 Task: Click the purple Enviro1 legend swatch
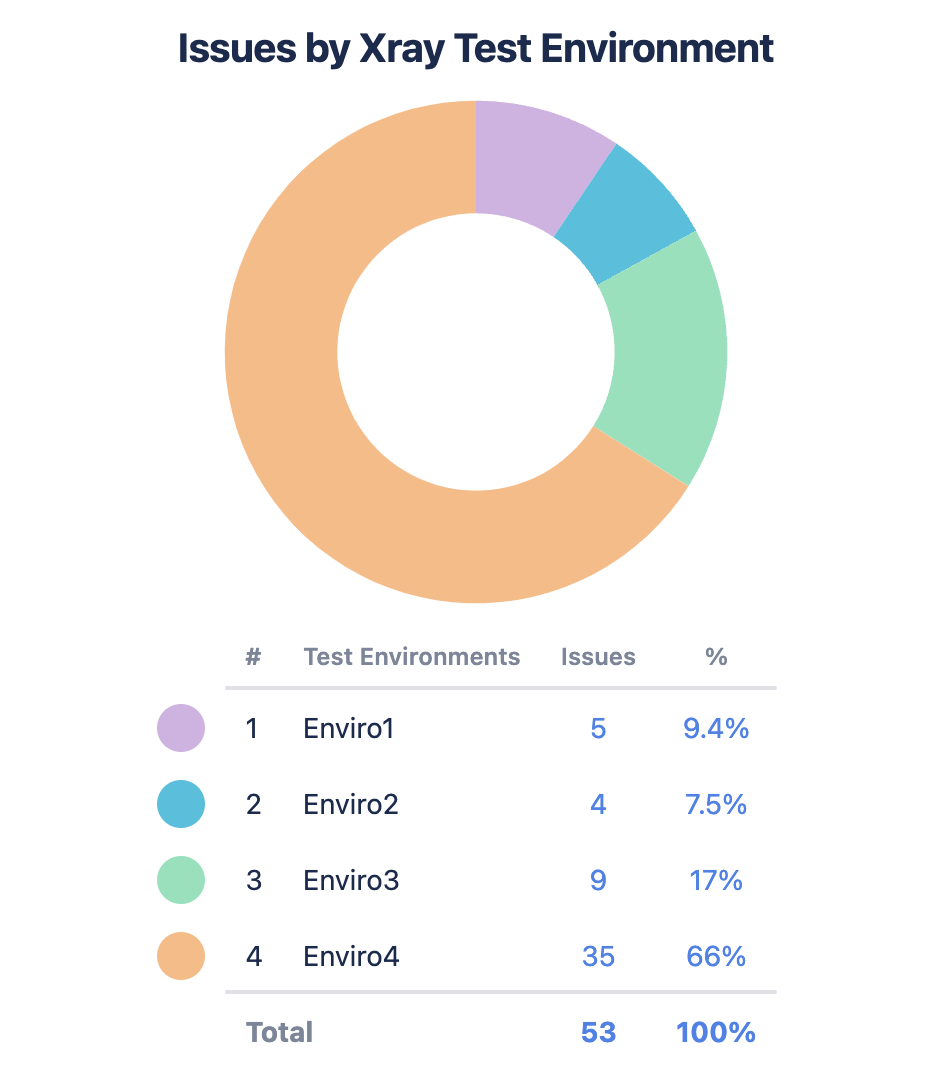click(181, 728)
